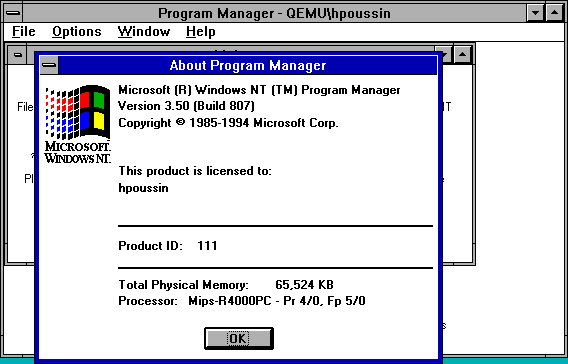The width and height of the screenshot is (568, 364).
Task: Click the About Program Manager title bar
Action: (x=248, y=66)
